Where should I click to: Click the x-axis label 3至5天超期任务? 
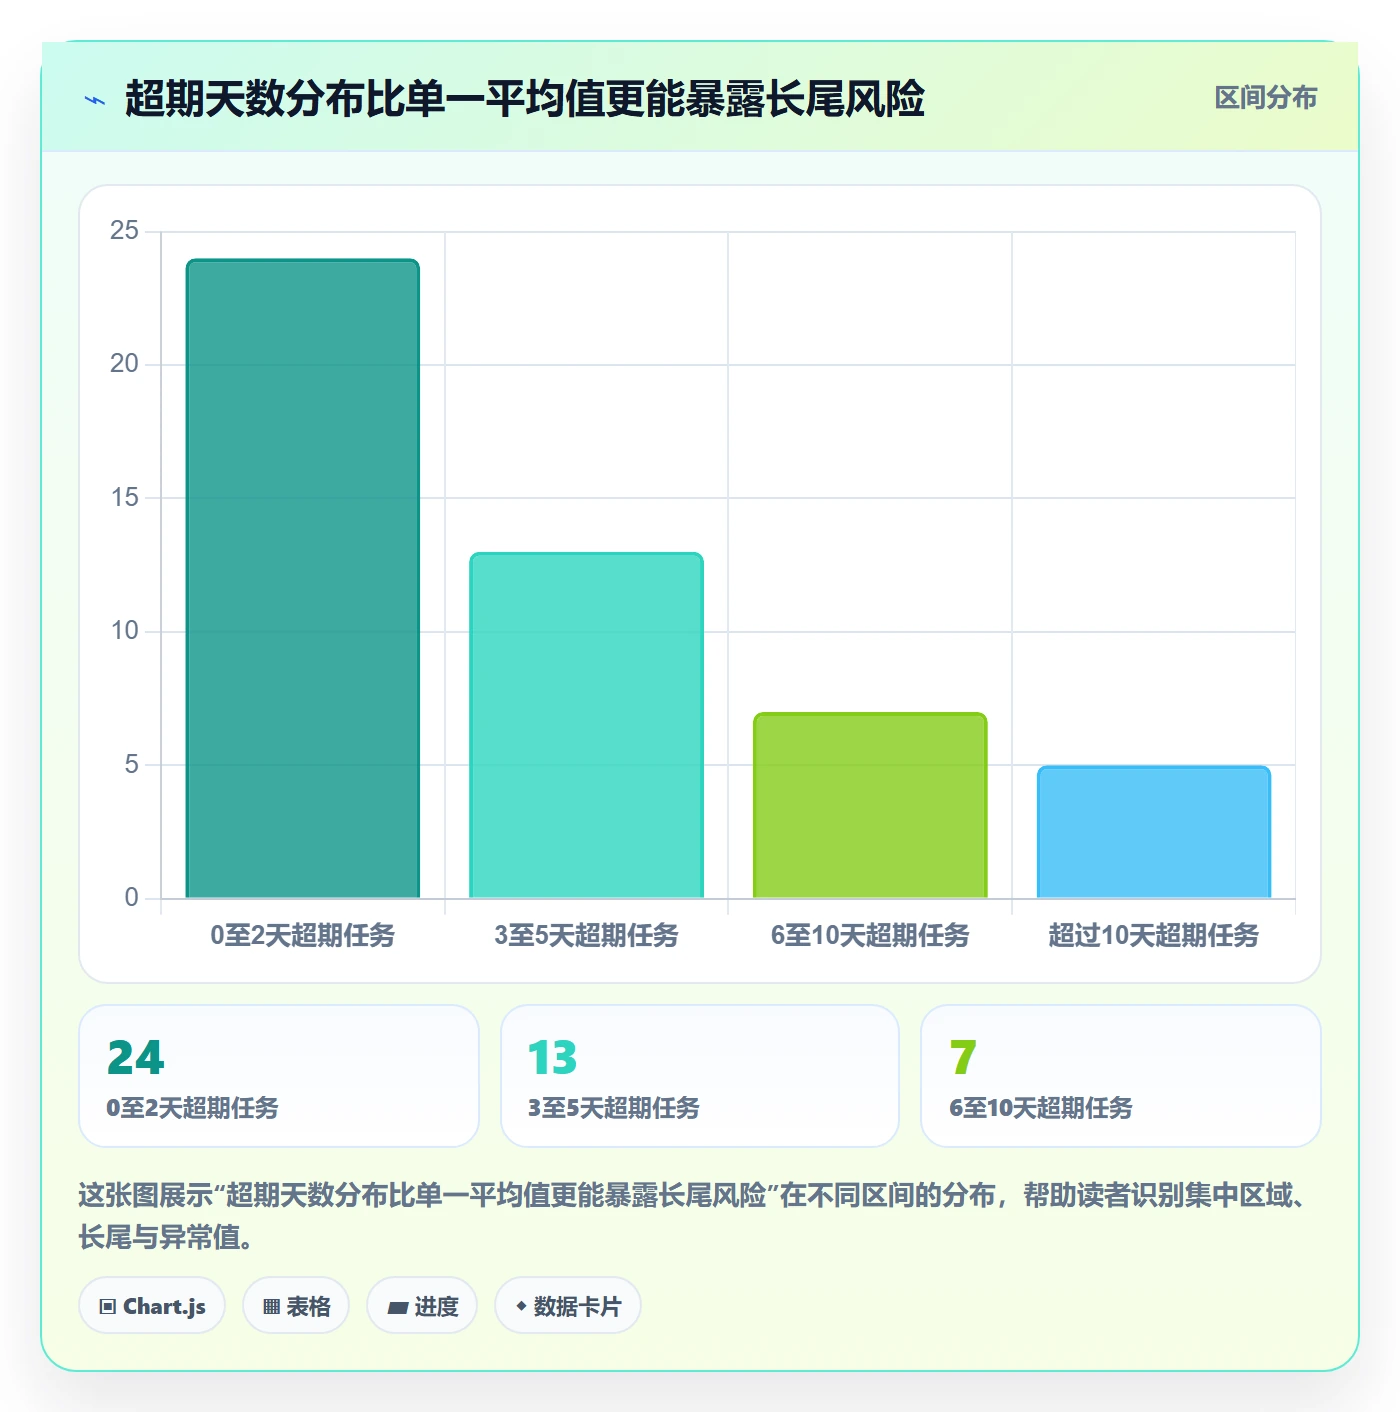pos(586,935)
